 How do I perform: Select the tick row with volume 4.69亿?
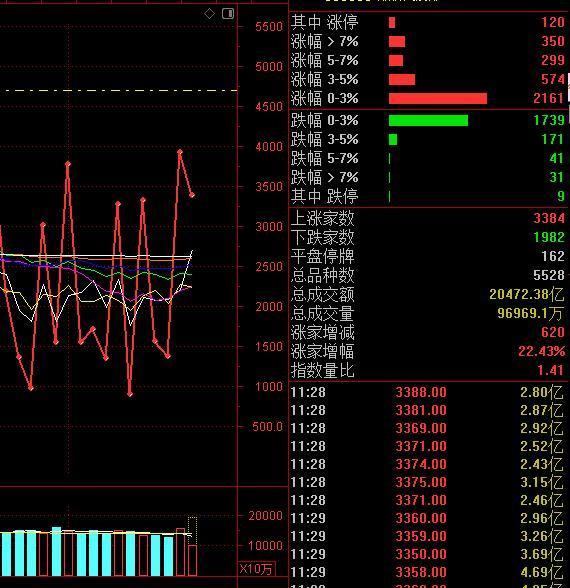pos(428,572)
